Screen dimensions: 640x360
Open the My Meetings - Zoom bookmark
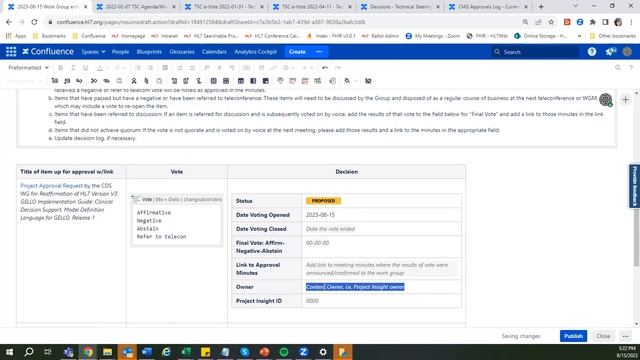click(x=433, y=36)
